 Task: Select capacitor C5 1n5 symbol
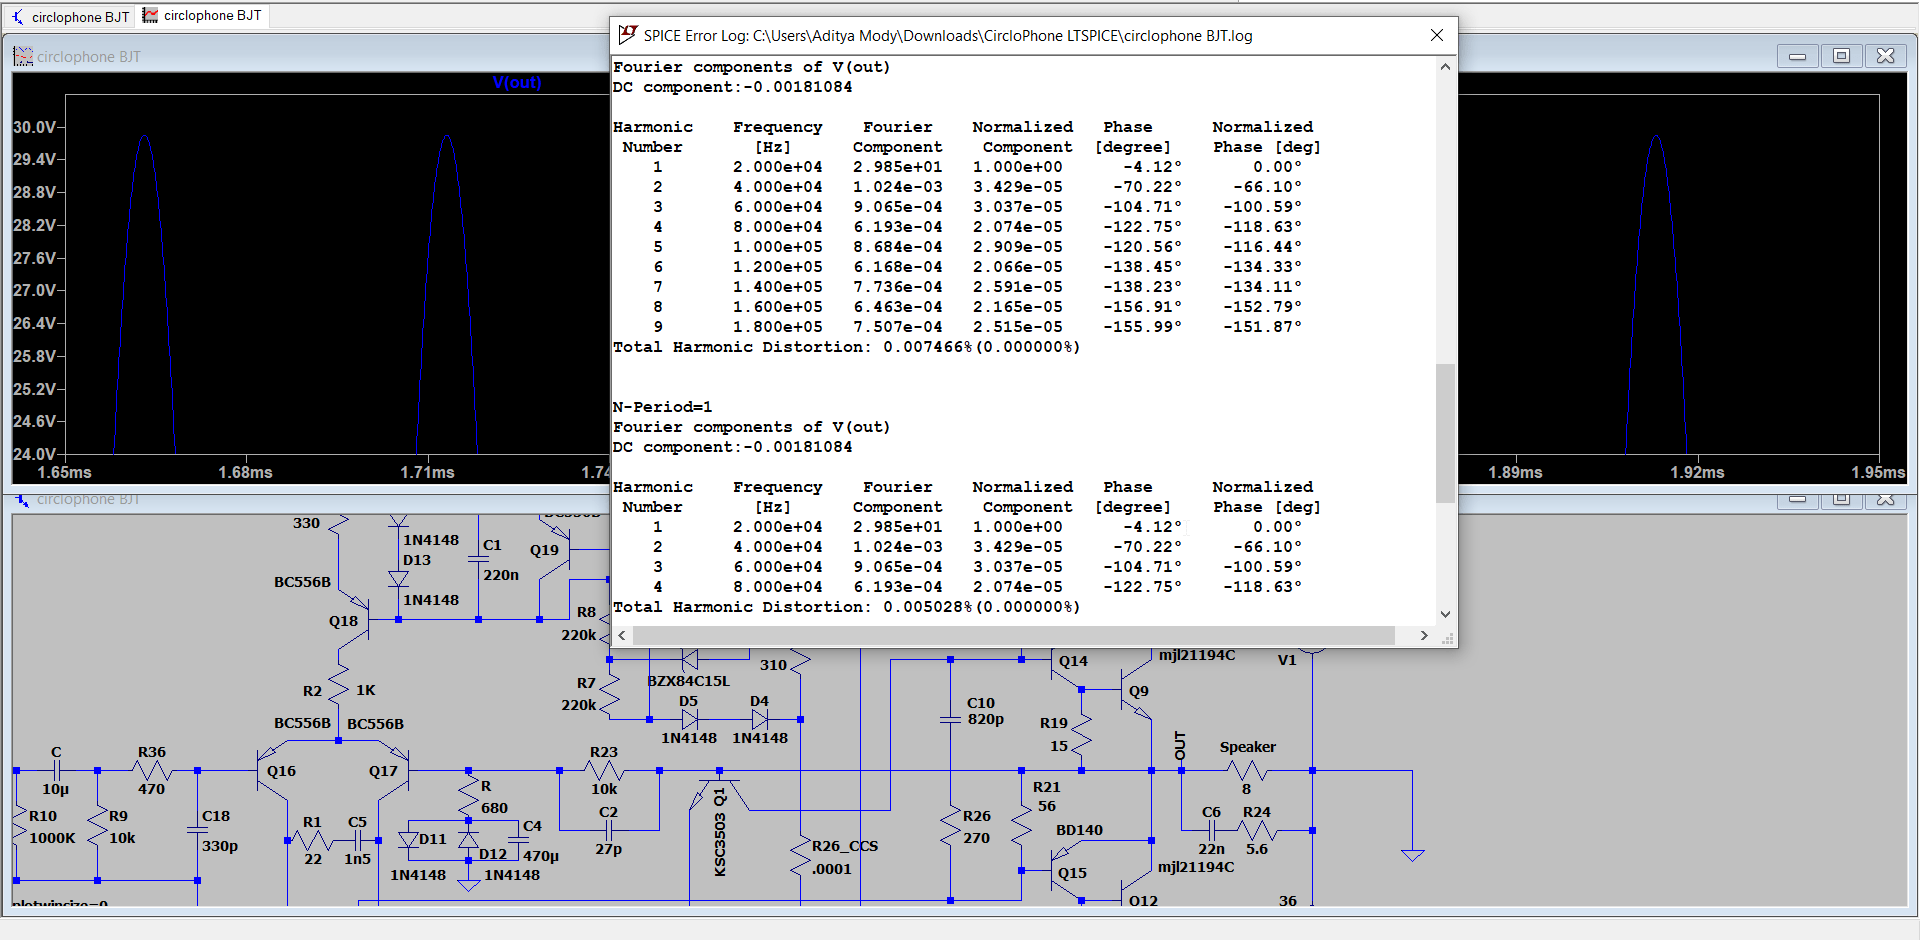click(357, 841)
